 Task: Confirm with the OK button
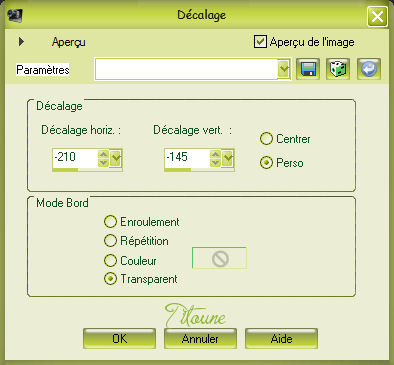(119, 339)
